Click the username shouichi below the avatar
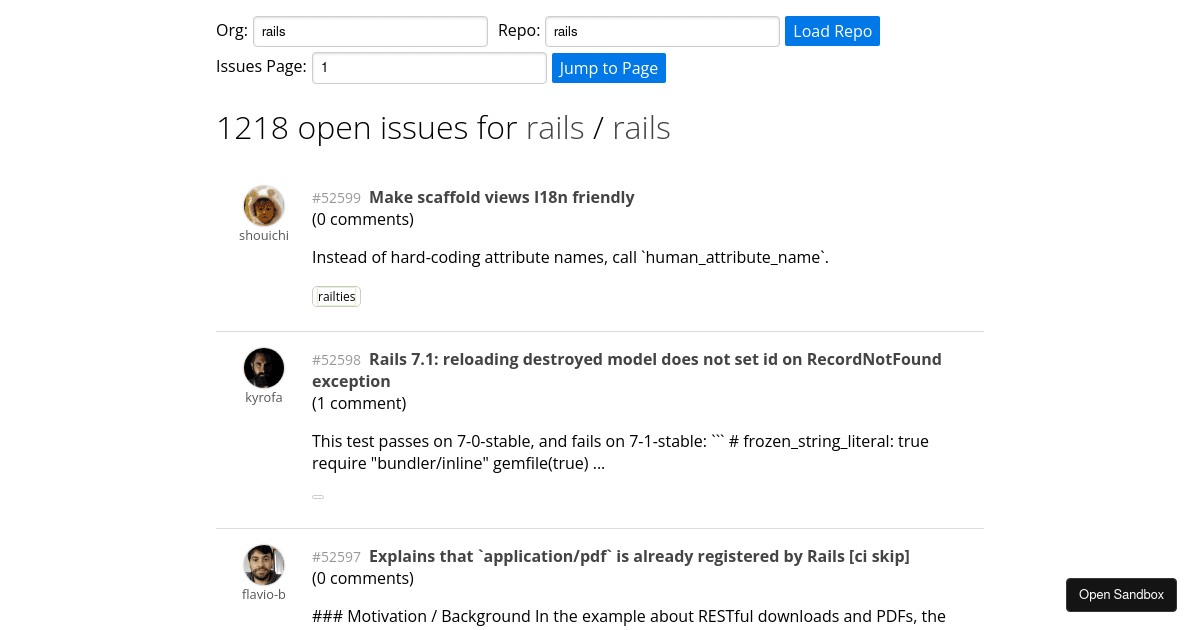This screenshot has height=630, width=1200. click(x=263, y=235)
